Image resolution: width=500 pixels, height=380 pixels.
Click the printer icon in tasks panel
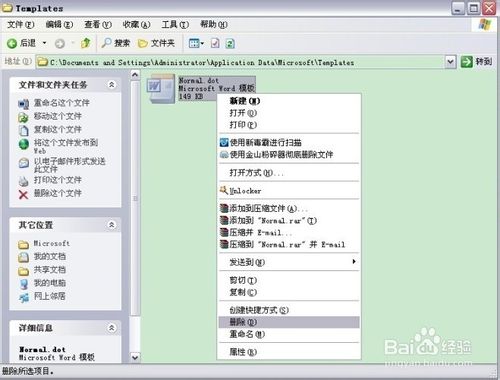[23, 181]
